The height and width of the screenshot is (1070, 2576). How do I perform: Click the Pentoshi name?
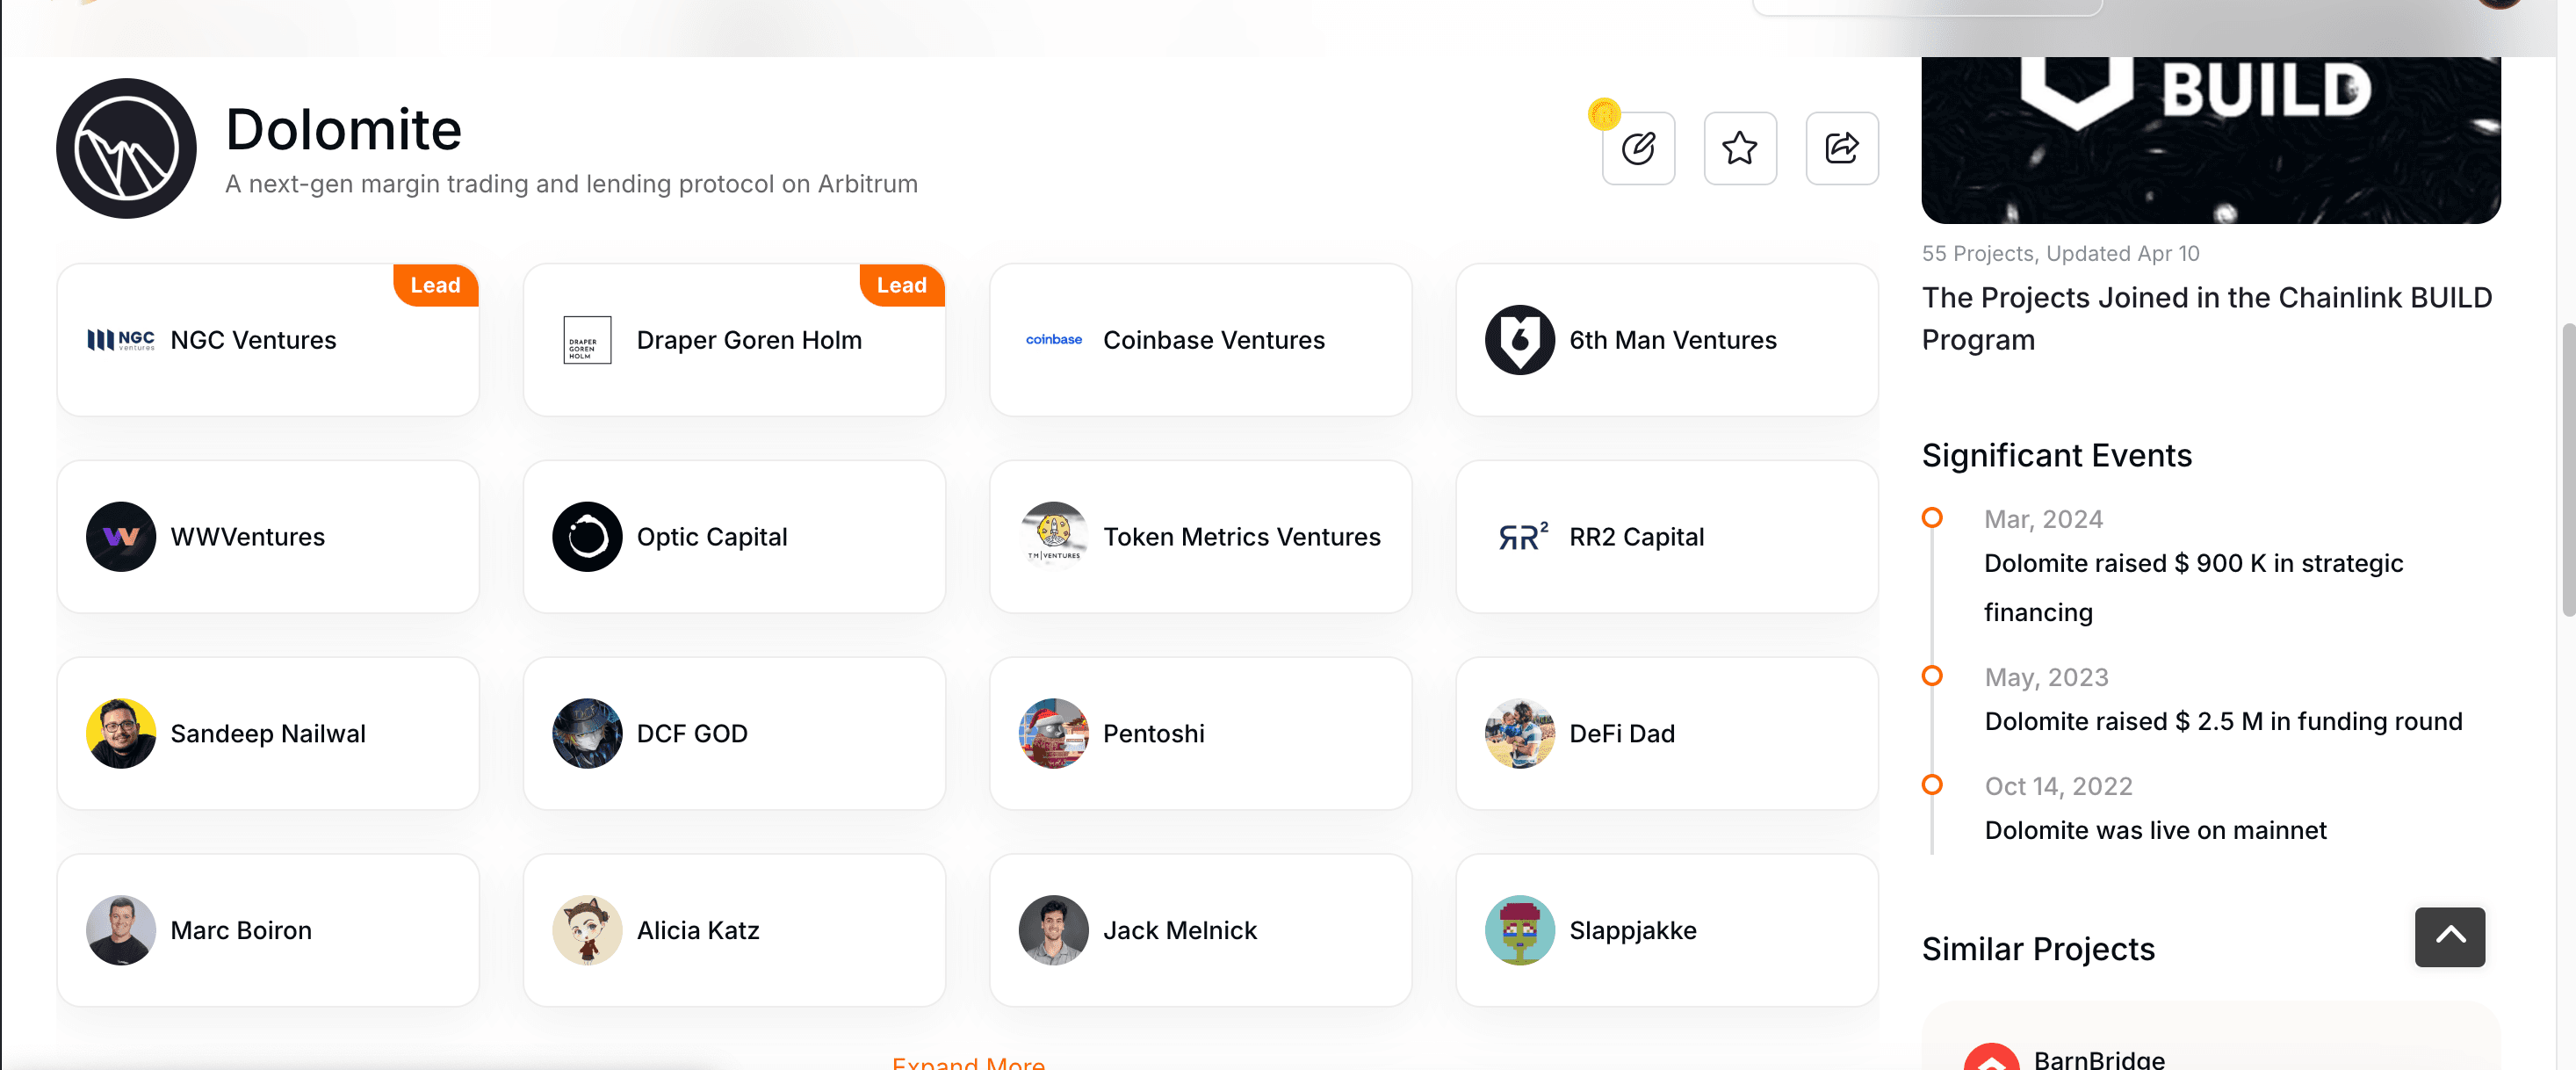[1154, 733]
